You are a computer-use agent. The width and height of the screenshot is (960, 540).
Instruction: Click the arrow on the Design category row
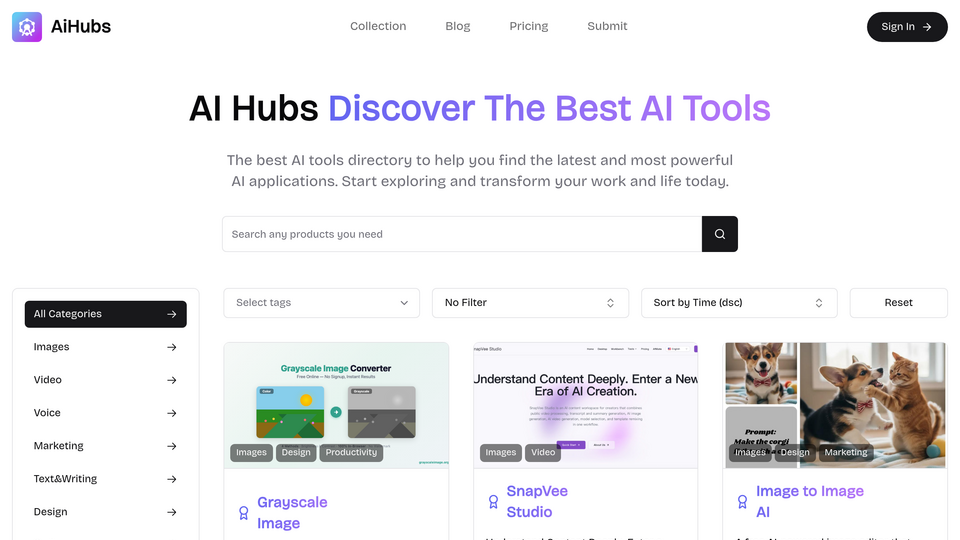171,512
